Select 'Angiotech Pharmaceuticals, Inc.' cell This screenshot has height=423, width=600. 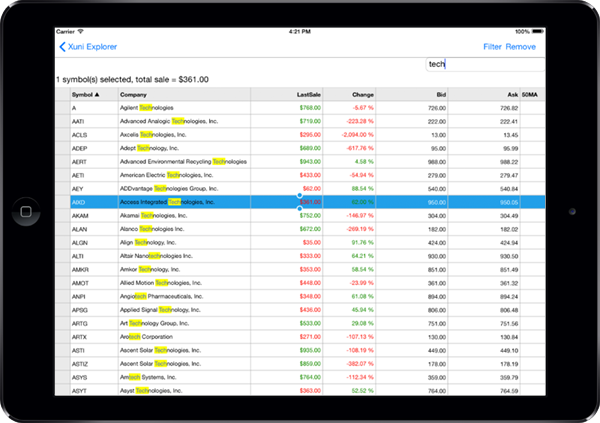[184, 296]
